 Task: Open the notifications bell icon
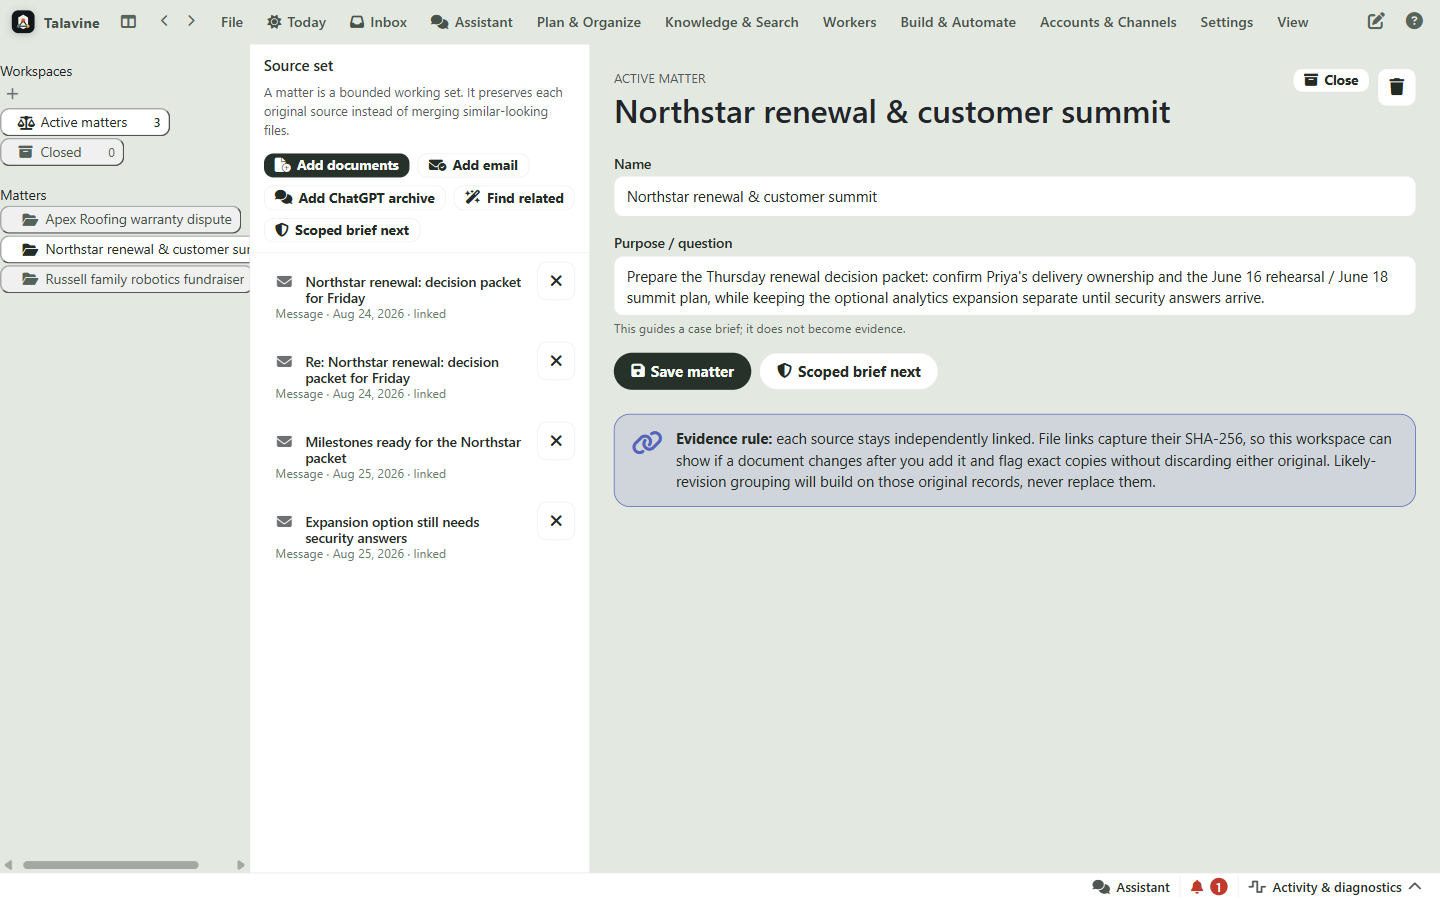1197,887
